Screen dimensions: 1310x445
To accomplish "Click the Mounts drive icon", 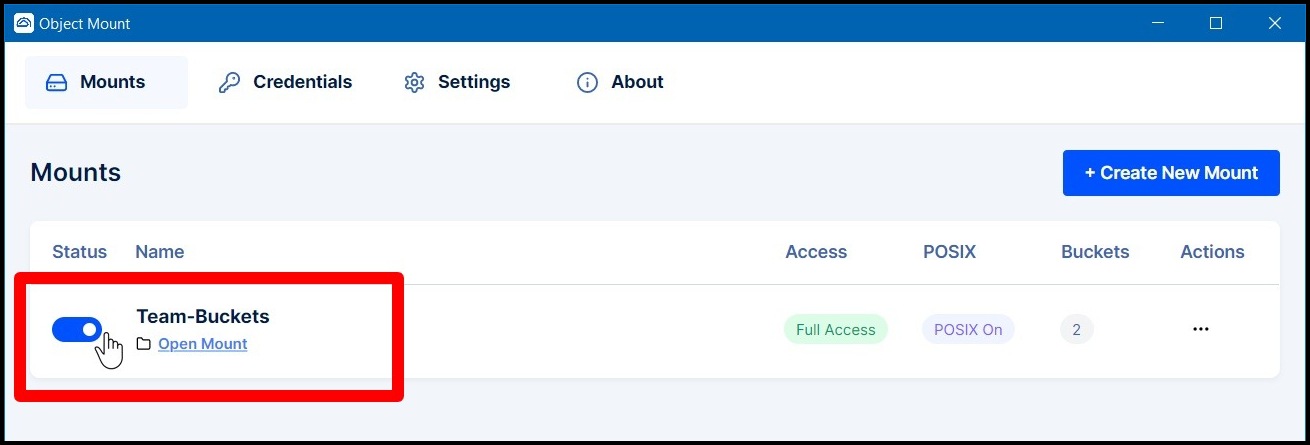I will 57,83.
